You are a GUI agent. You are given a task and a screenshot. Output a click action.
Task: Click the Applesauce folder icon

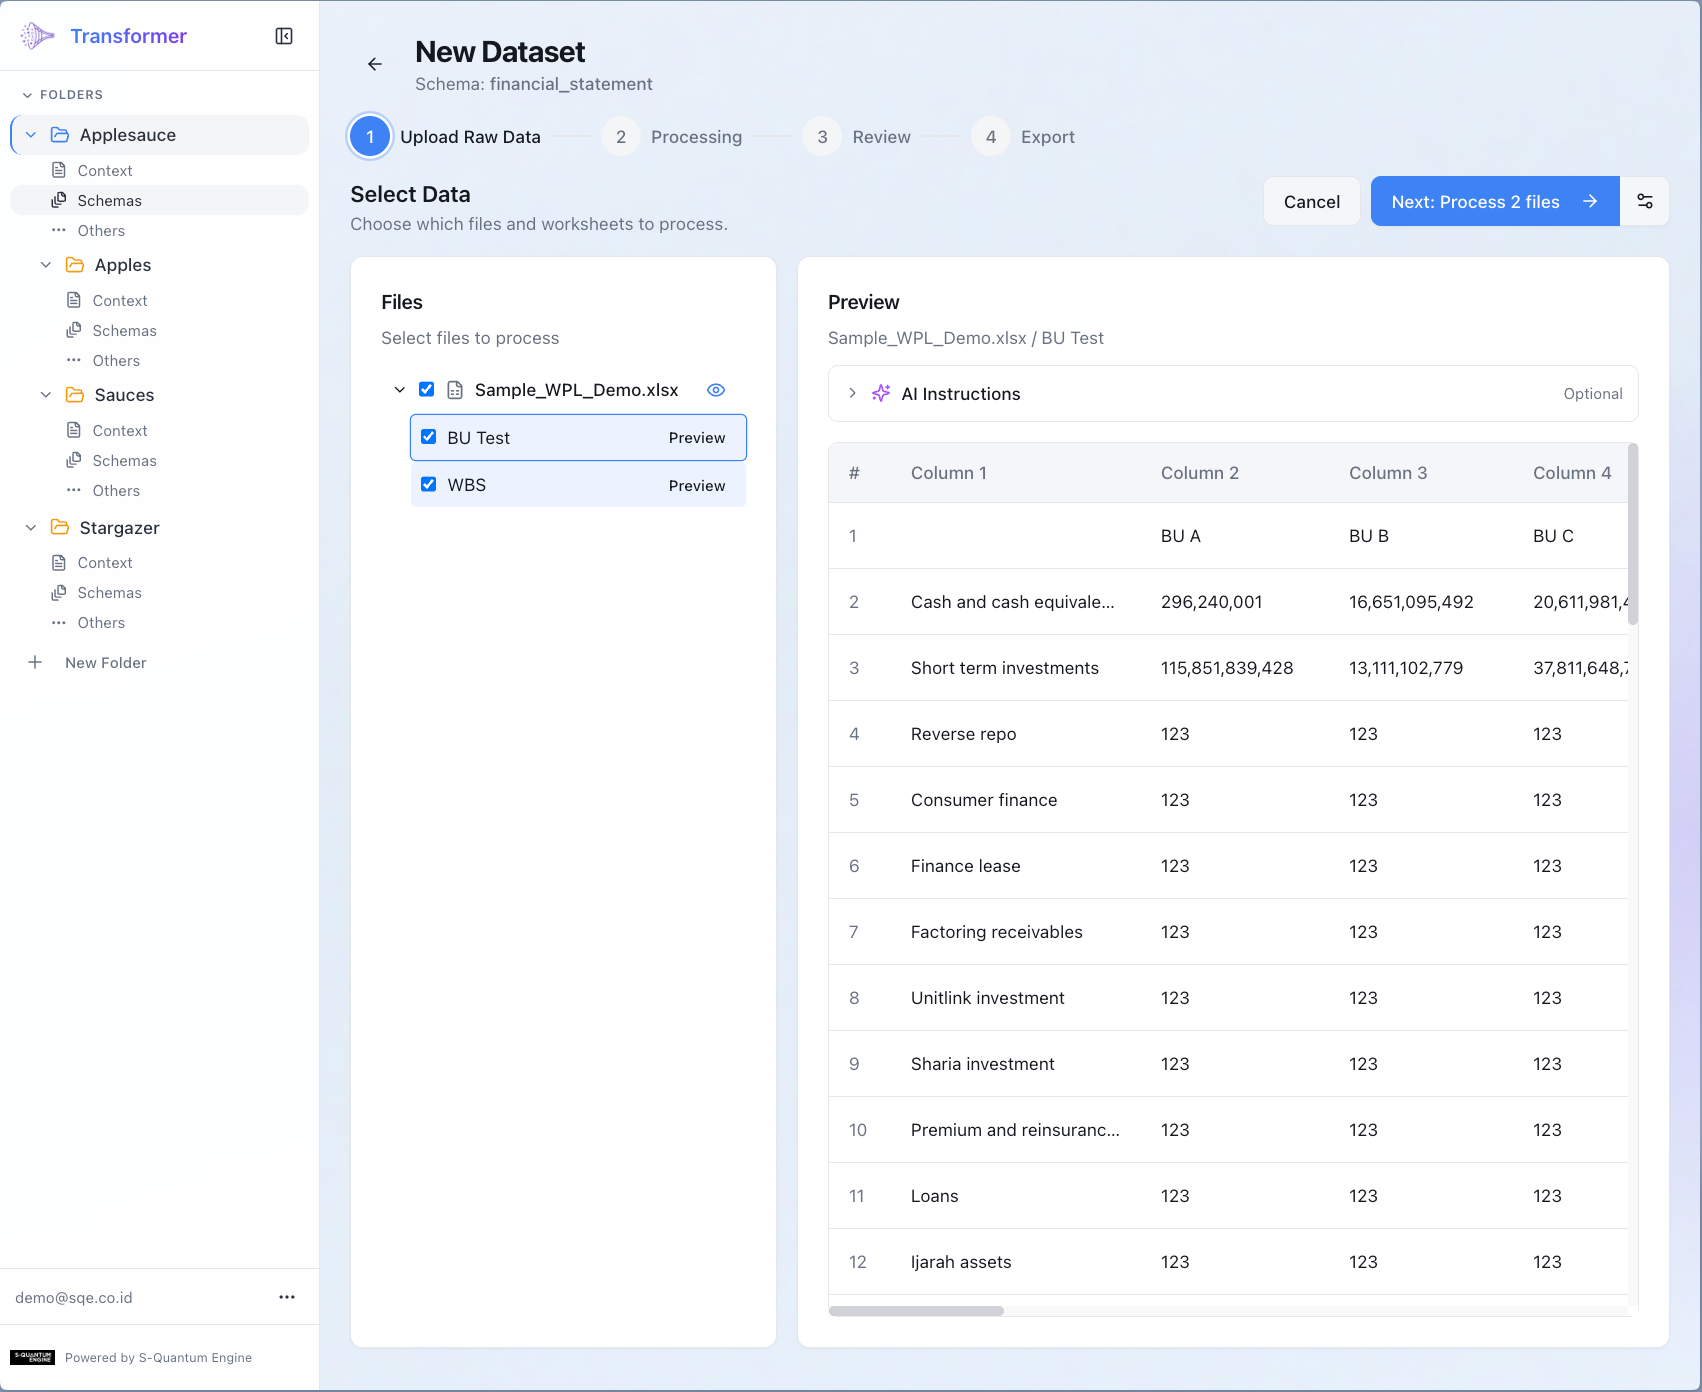(60, 135)
